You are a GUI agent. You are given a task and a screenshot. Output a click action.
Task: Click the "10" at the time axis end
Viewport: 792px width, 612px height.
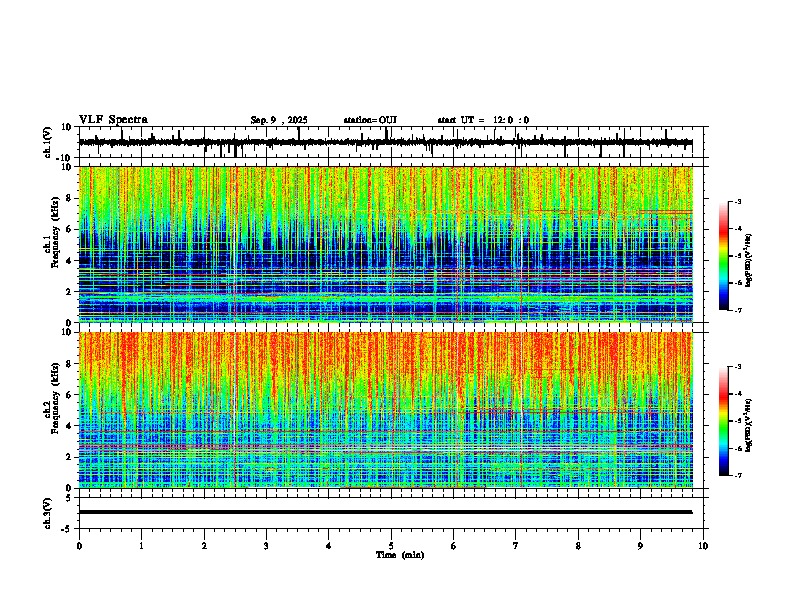(x=703, y=546)
